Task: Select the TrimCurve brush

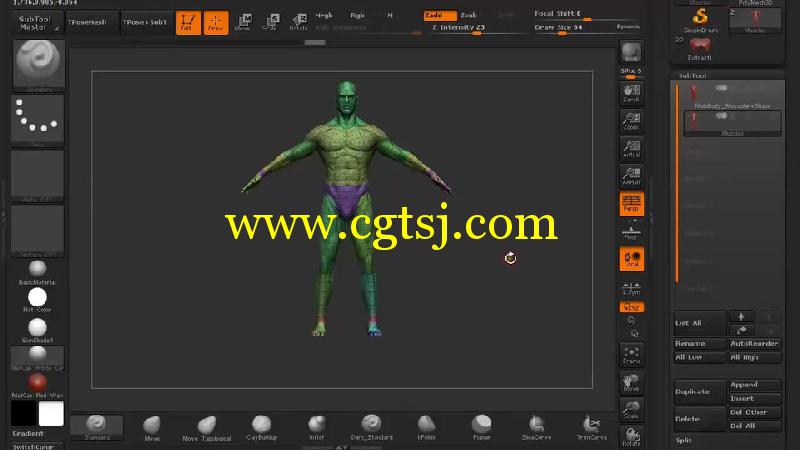Action: pyautogui.click(x=591, y=428)
